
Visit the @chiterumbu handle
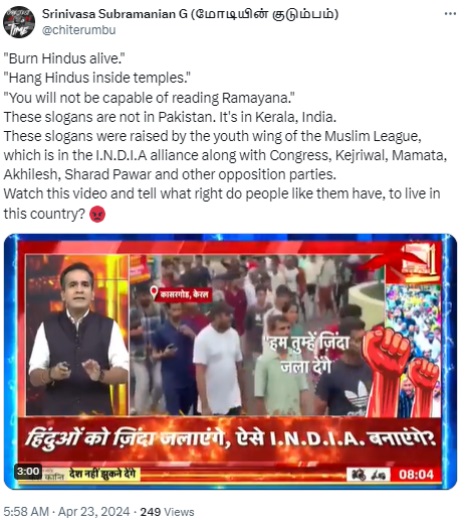tap(79, 30)
